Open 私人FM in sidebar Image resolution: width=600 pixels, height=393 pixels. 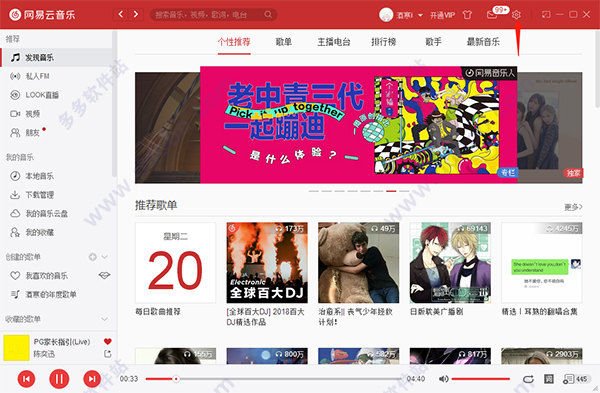click(x=57, y=76)
